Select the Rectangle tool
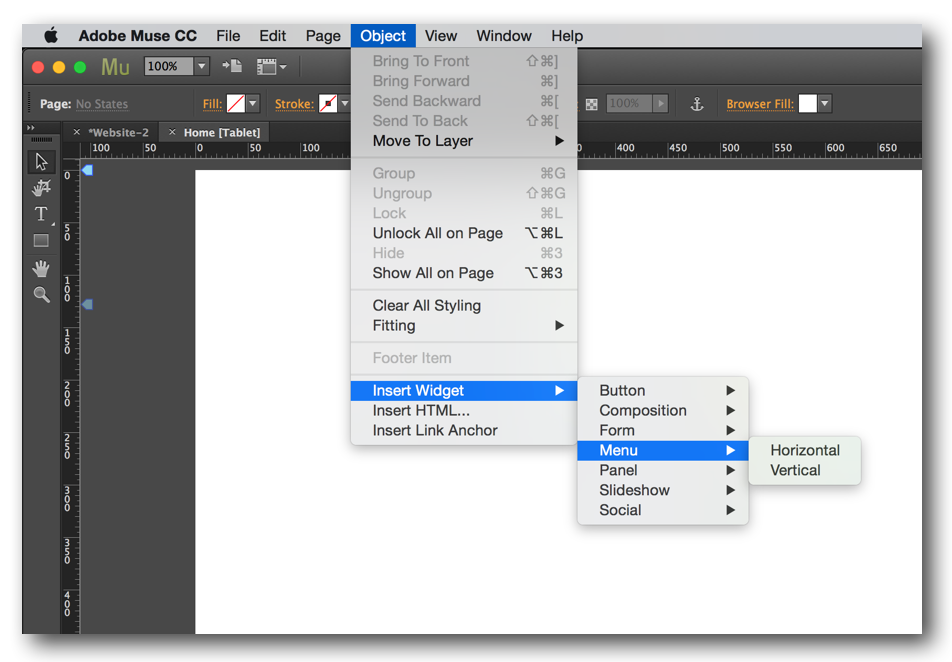 (41, 241)
